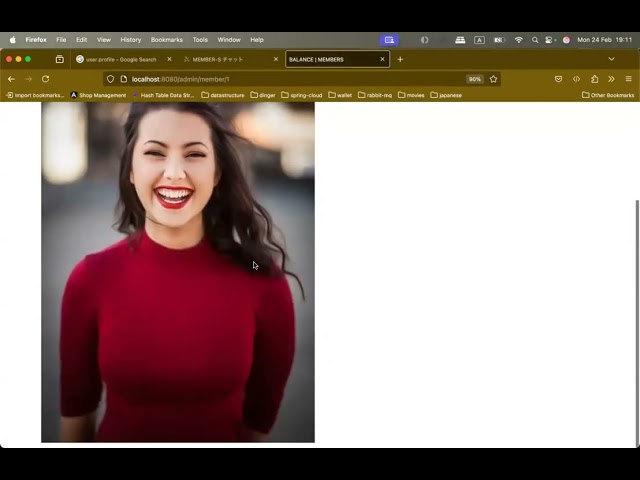Expand the list all tabs dropdown
Image resolution: width=640 pixels, height=480 pixels.
(x=611, y=59)
